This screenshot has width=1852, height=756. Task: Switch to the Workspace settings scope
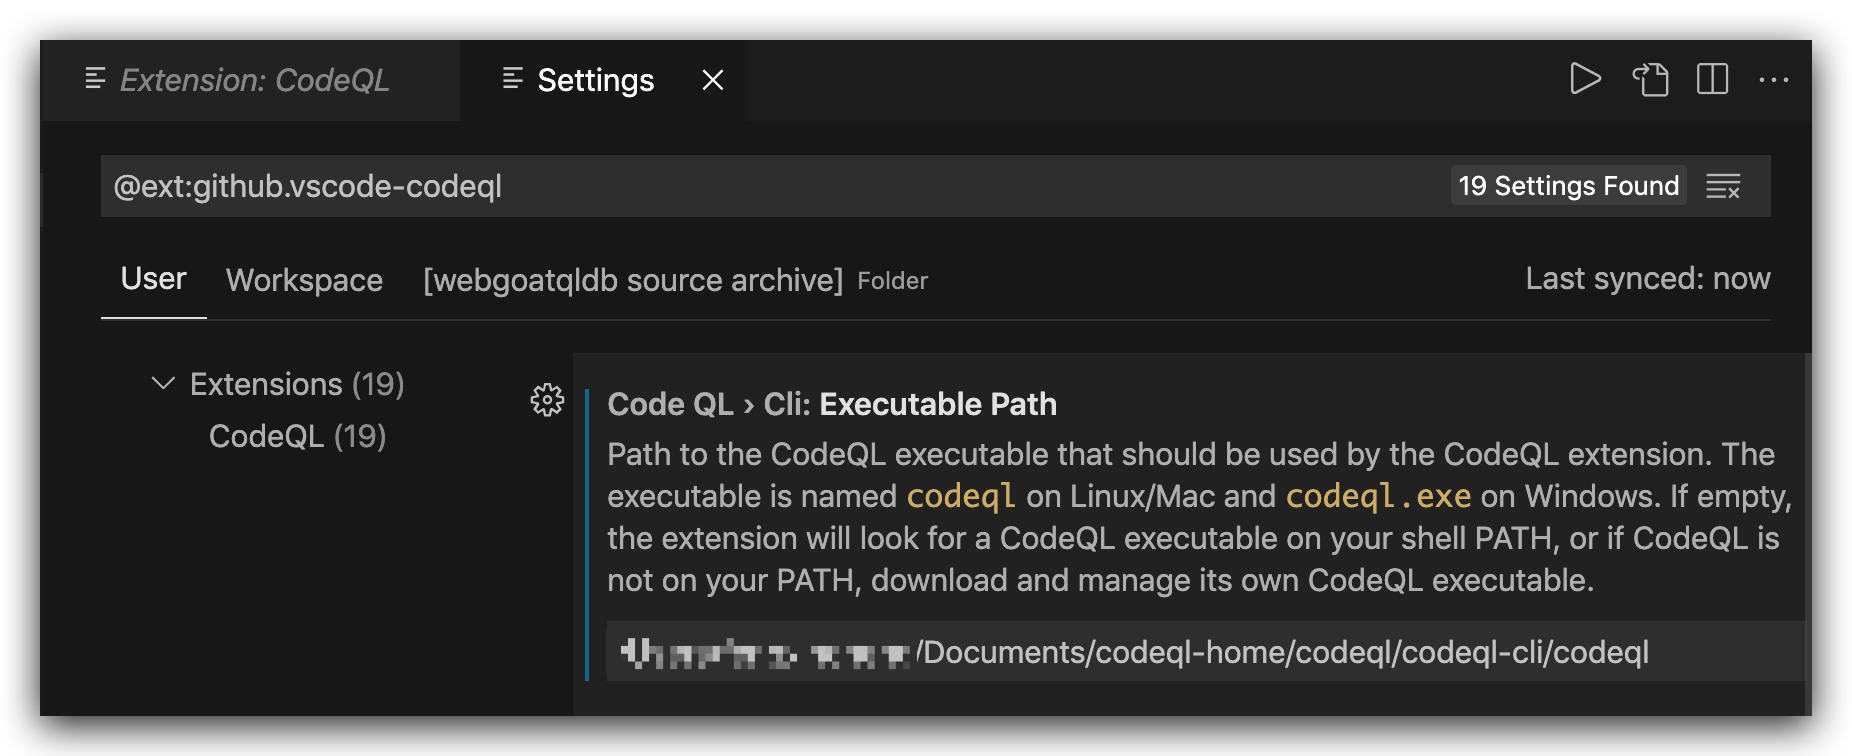[x=304, y=280]
